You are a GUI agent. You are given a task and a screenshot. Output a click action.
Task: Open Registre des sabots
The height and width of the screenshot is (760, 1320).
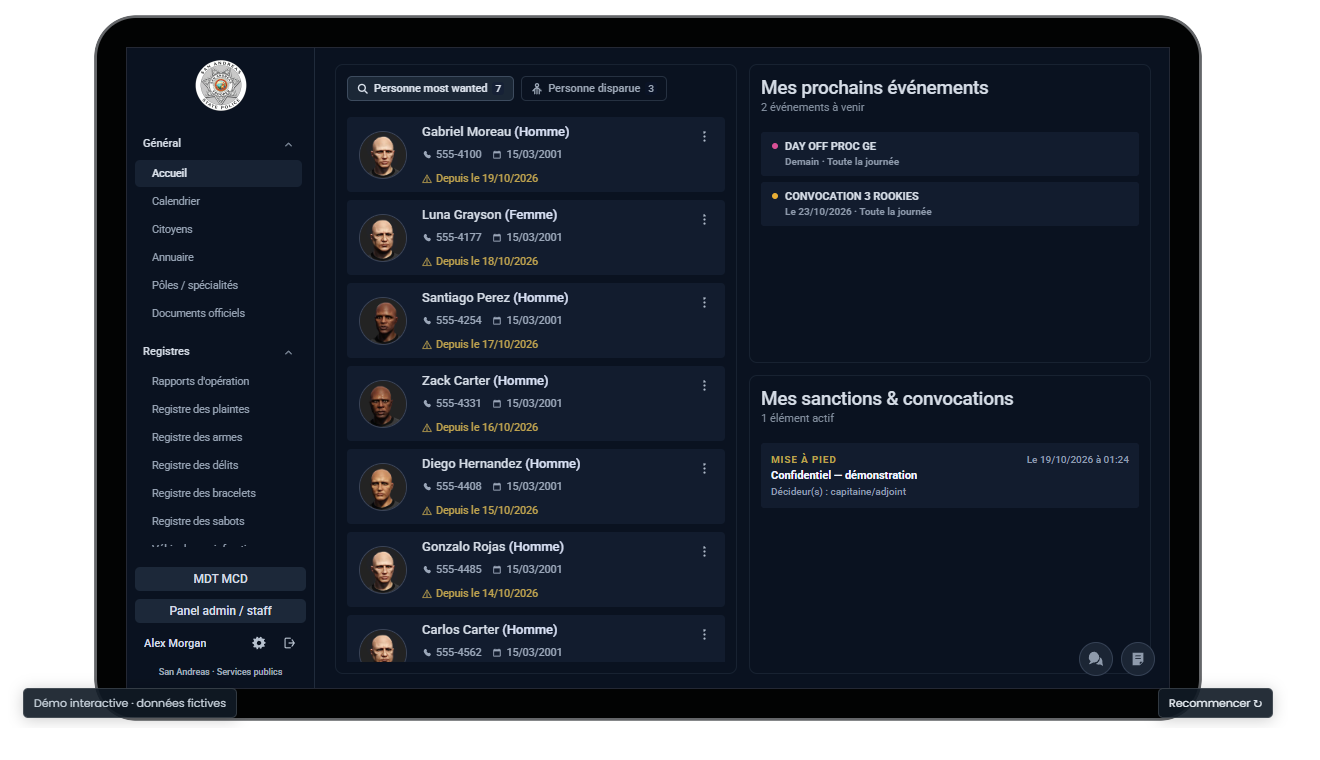(218, 521)
